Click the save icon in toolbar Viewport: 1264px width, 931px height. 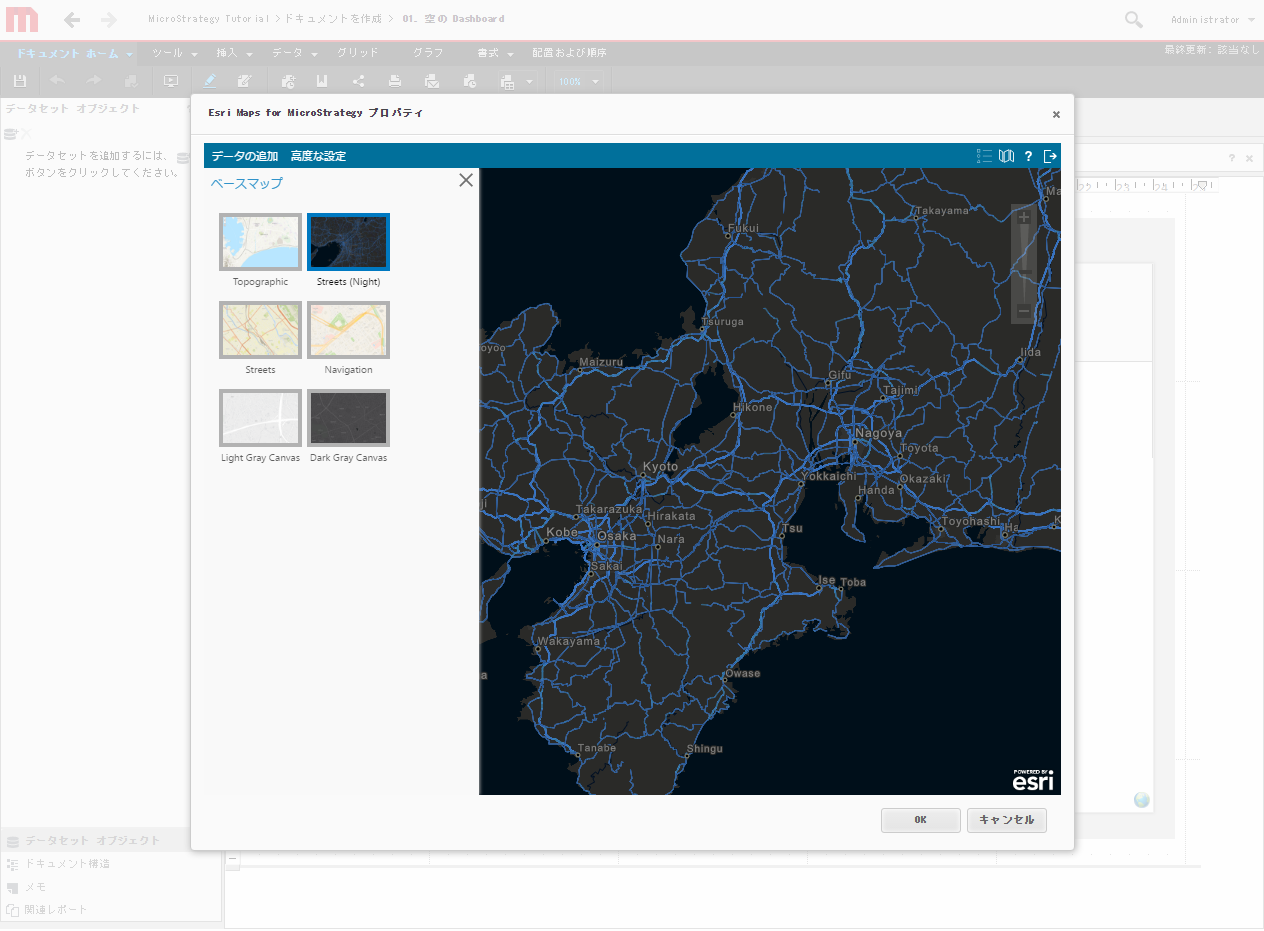20,81
